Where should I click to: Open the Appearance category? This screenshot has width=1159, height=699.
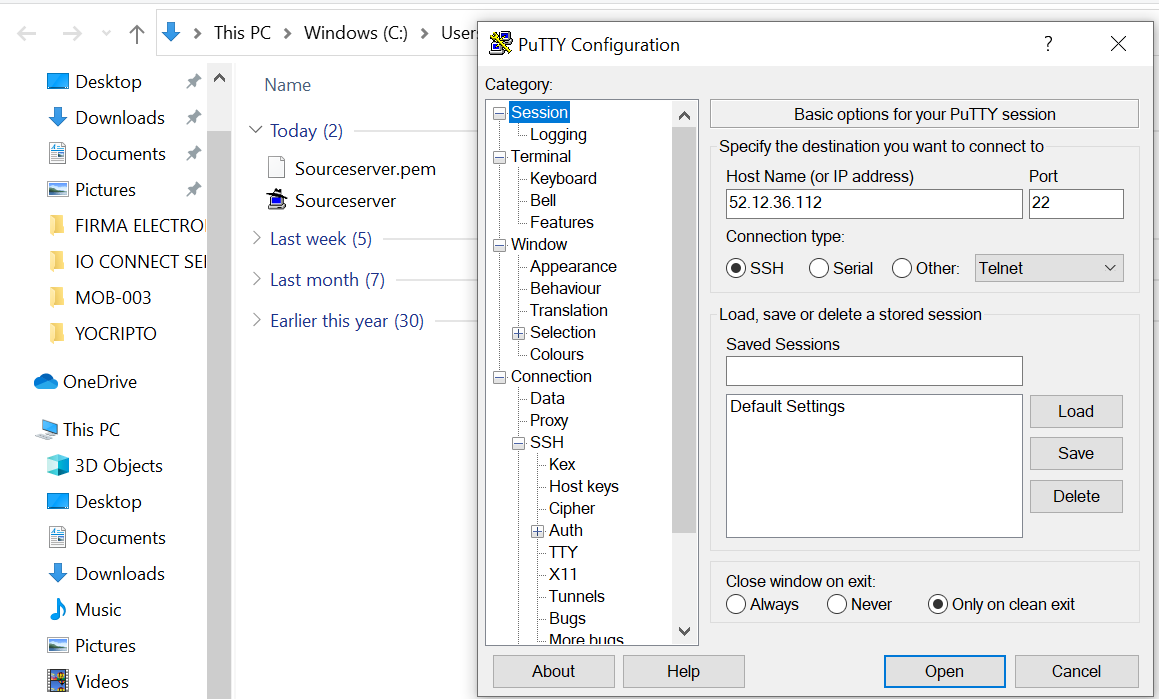pyautogui.click(x=573, y=266)
